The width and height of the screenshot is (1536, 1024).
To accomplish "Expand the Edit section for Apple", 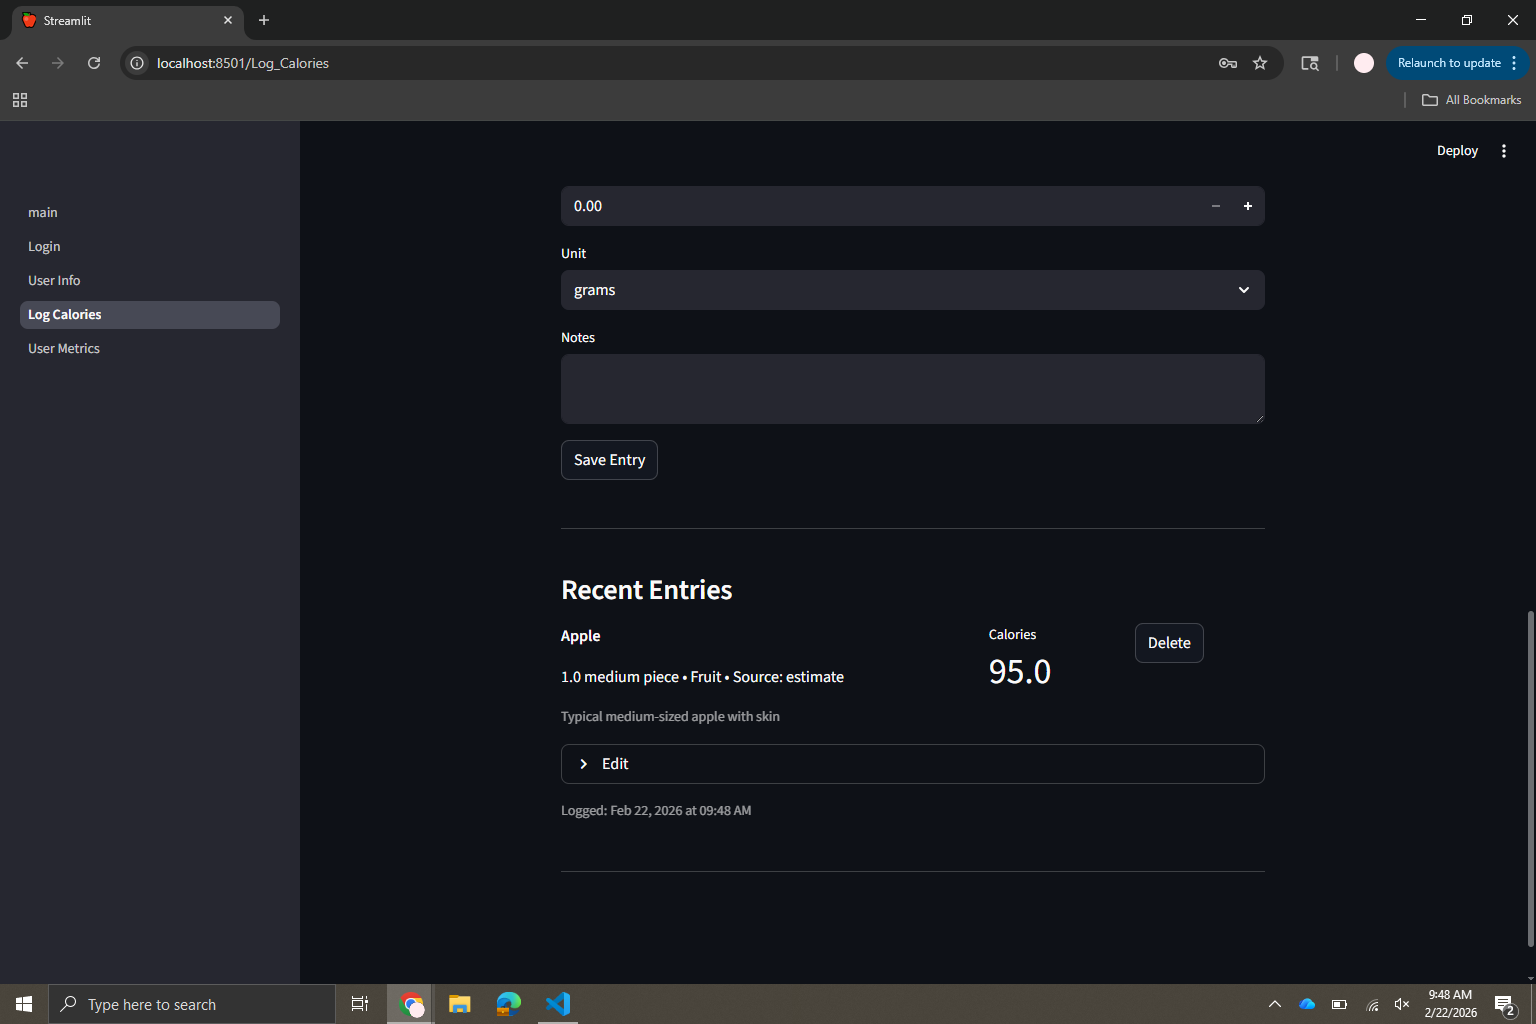I will pyautogui.click(x=912, y=764).
